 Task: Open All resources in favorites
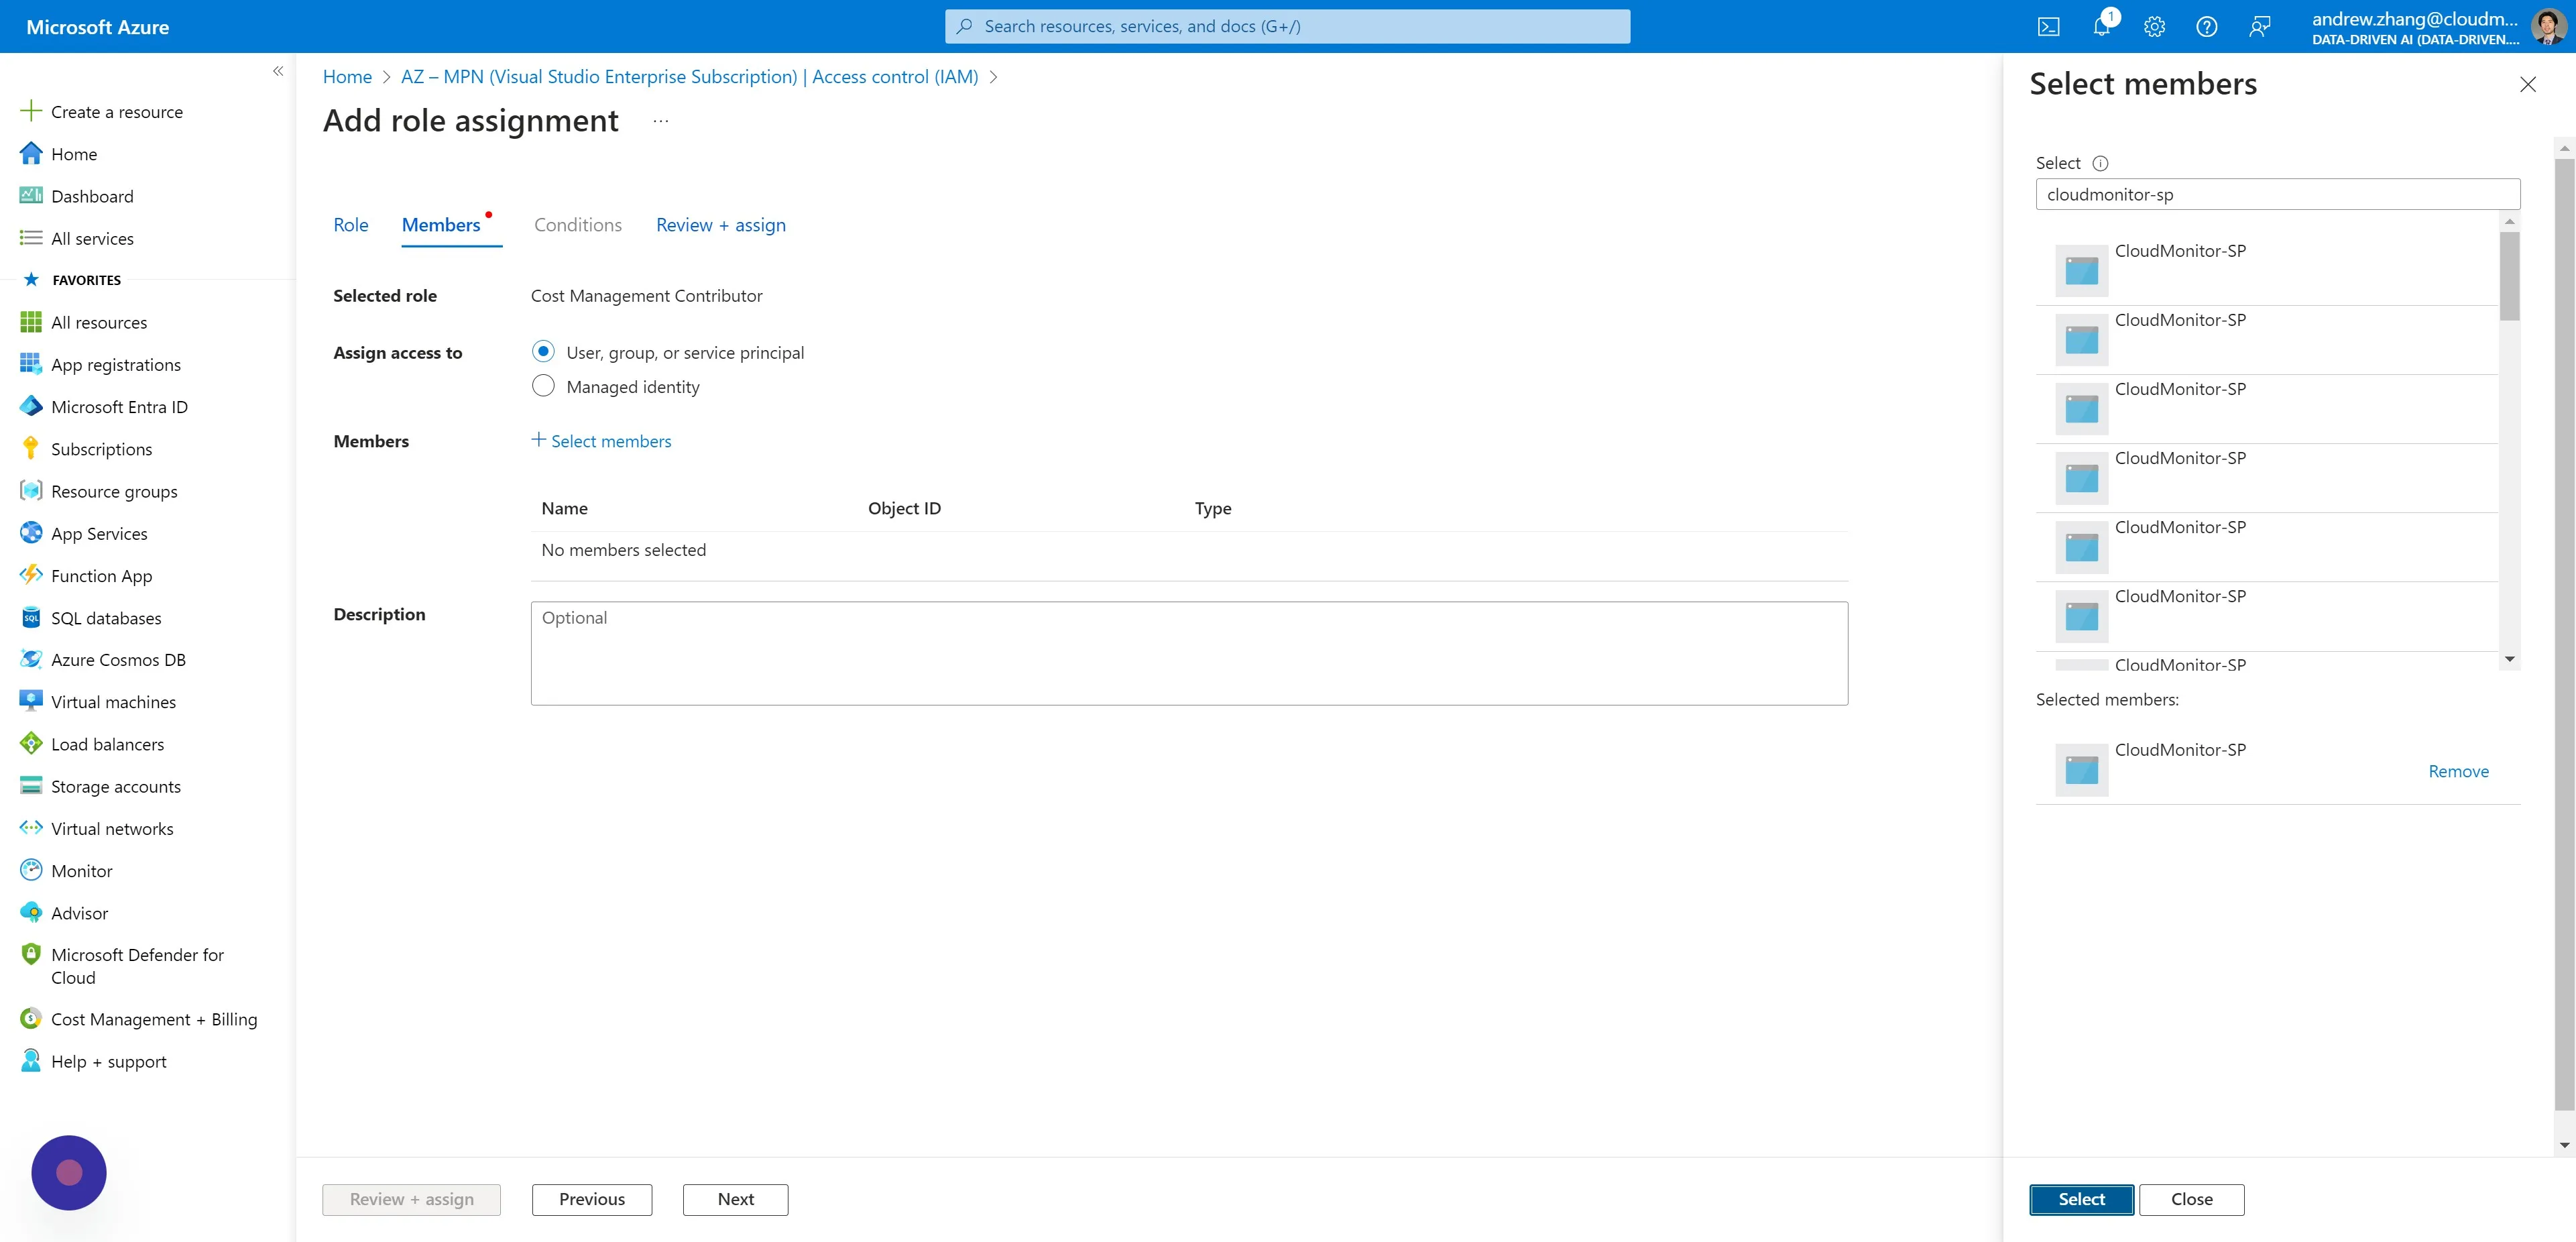tap(98, 322)
